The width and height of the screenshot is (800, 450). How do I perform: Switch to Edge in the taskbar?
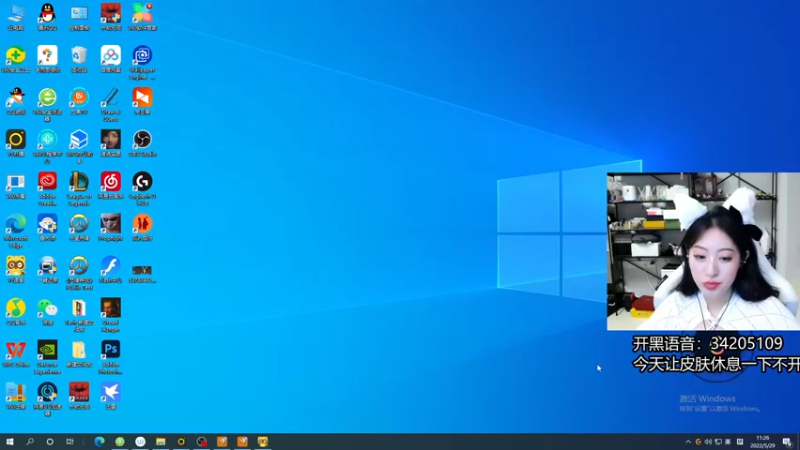(x=99, y=441)
